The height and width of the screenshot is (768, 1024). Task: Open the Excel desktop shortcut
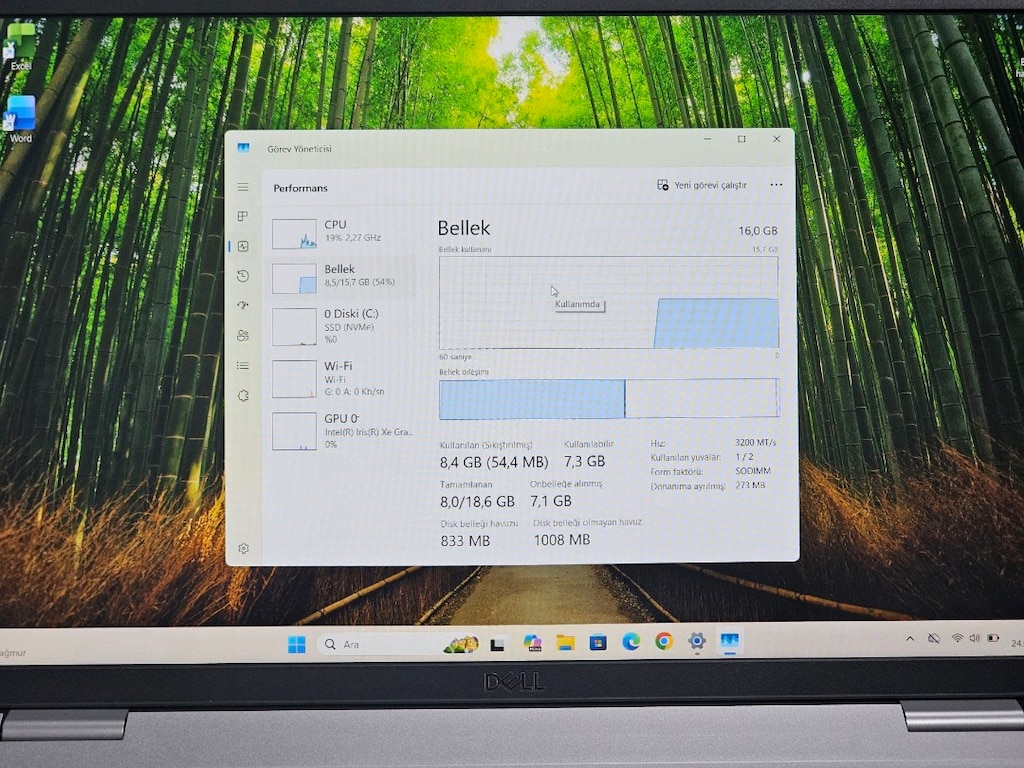(20, 46)
